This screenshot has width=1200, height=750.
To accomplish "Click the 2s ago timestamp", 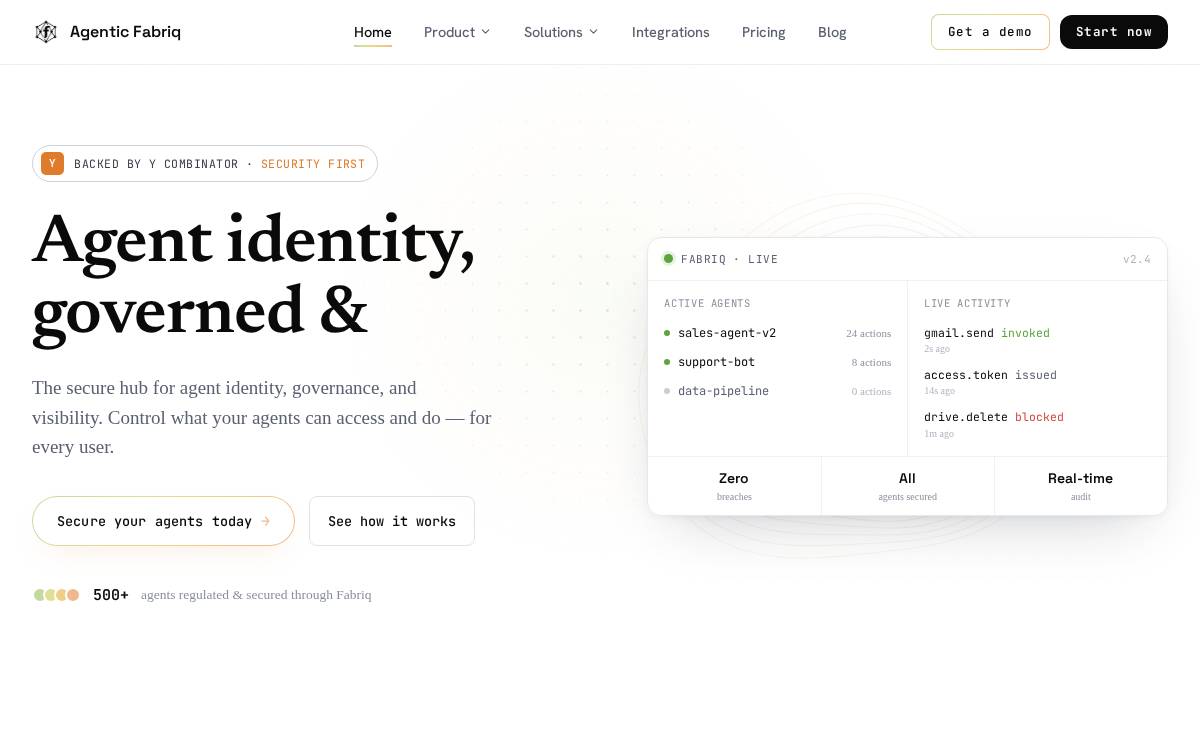I will (x=937, y=349).
